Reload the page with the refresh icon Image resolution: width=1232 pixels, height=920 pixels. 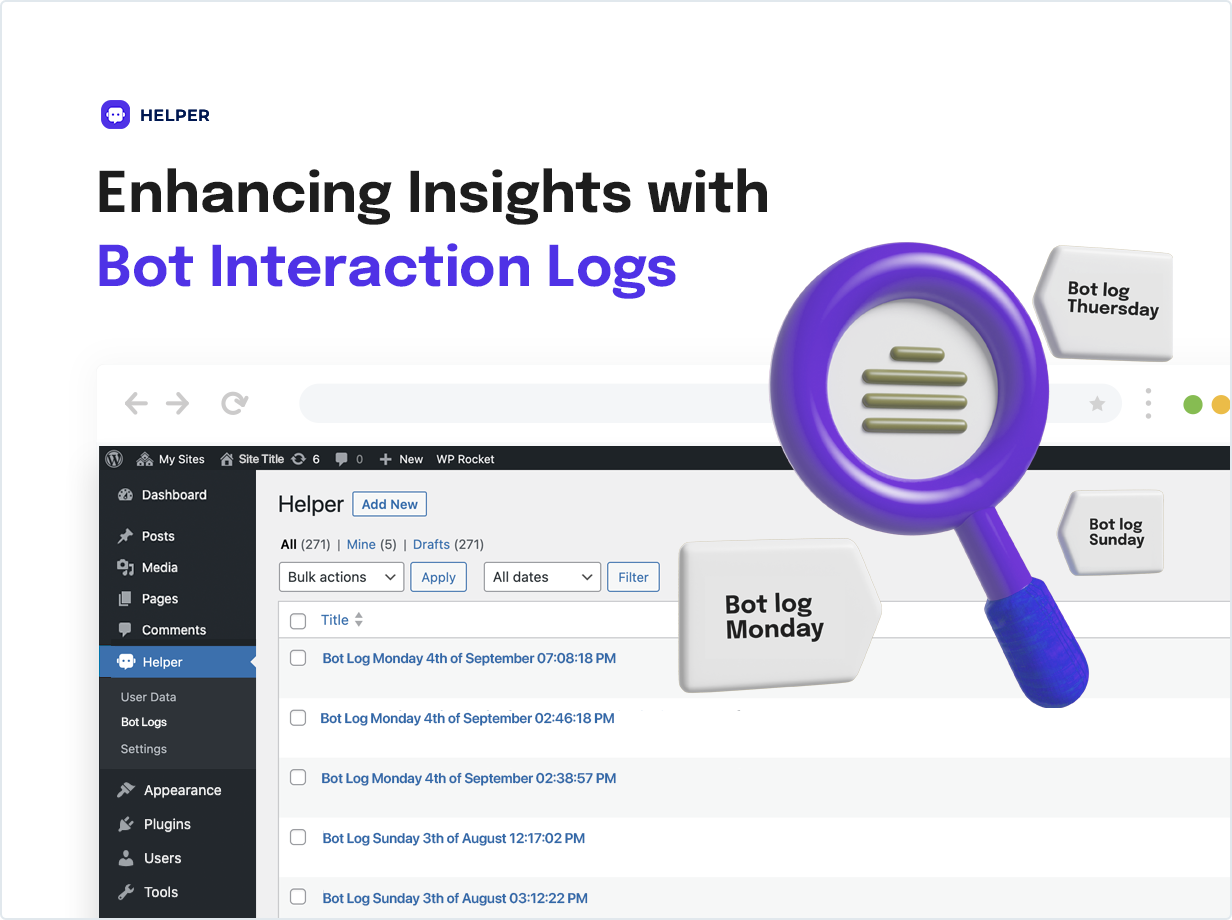(x=234, y=404)
